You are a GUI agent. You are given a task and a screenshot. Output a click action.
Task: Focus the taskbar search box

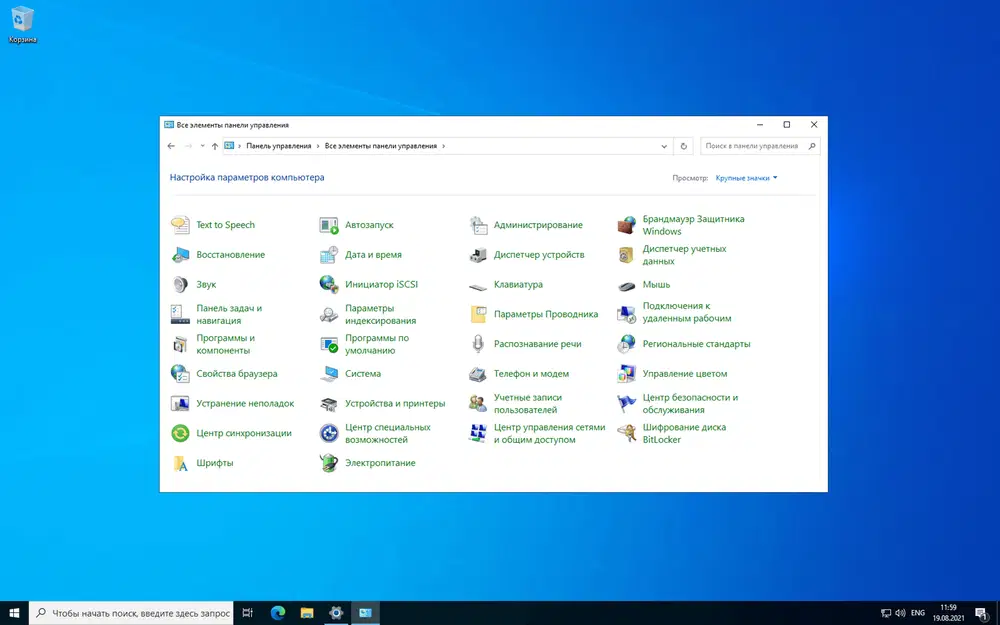pos(131,613)
